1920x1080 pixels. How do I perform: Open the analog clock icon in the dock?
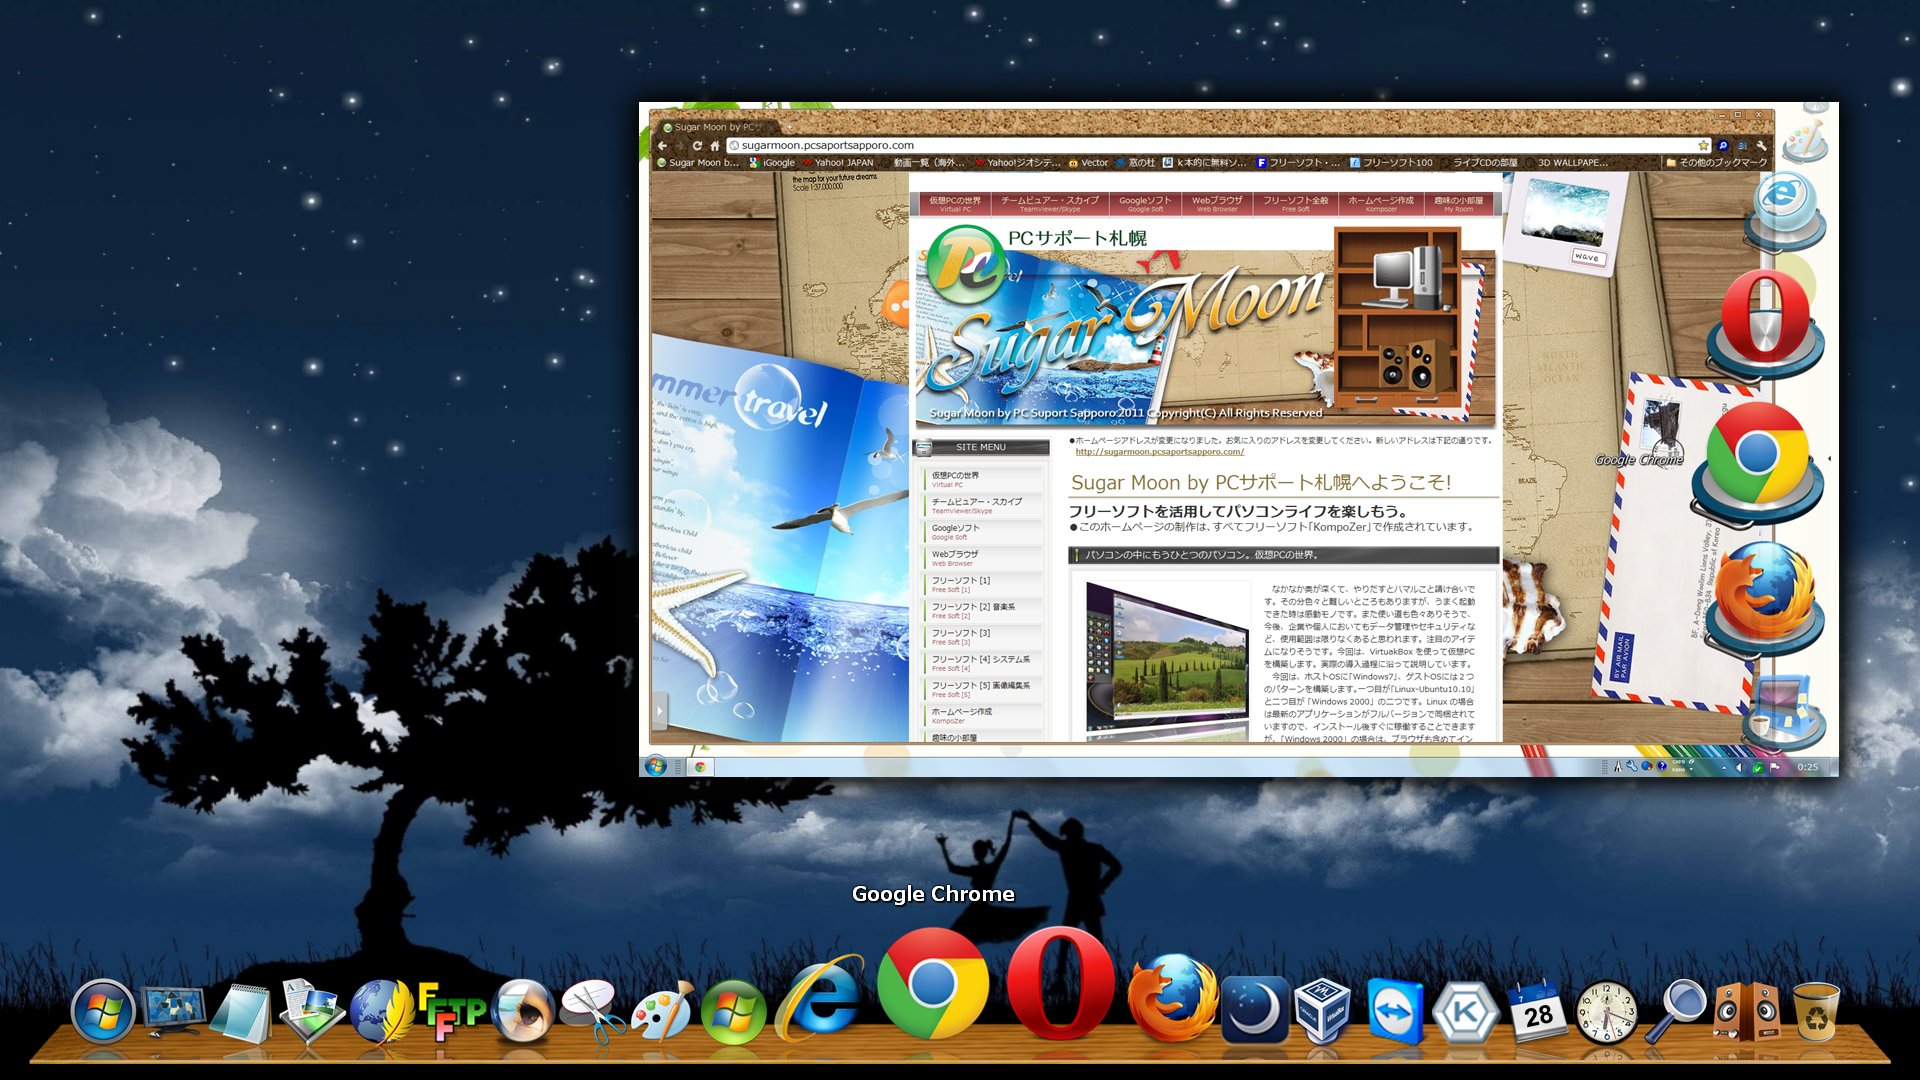[1607, 1012]
